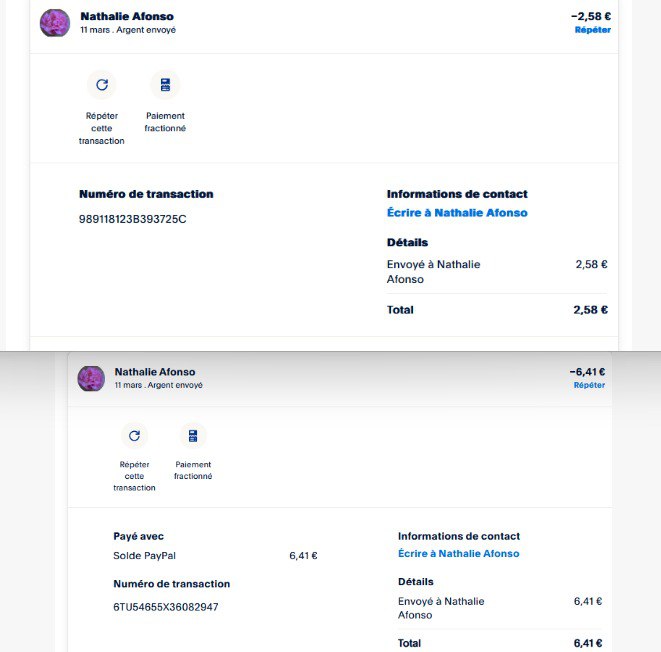Click Écrire à Nathalie Afonso in the 2,58 € transaction

click(x=457, y=213)
